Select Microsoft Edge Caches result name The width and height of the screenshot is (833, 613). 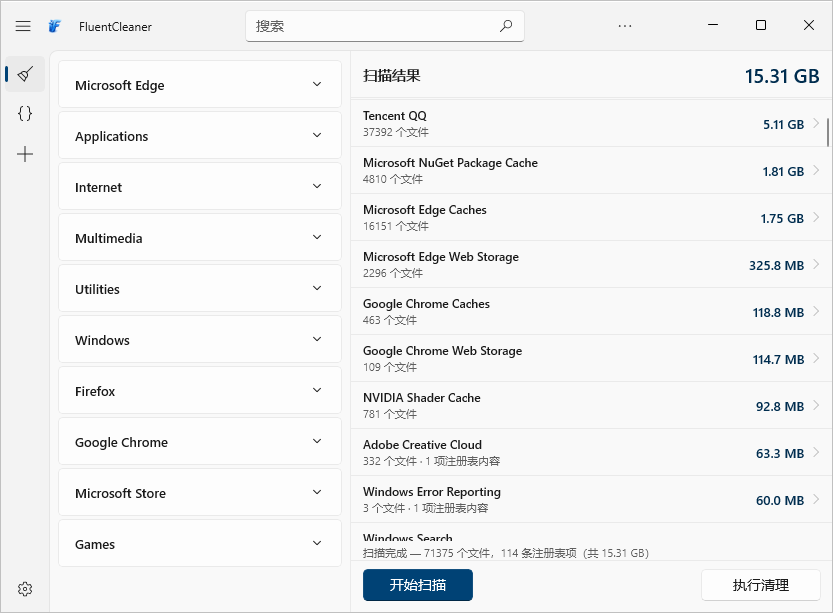tap(424, 210)
